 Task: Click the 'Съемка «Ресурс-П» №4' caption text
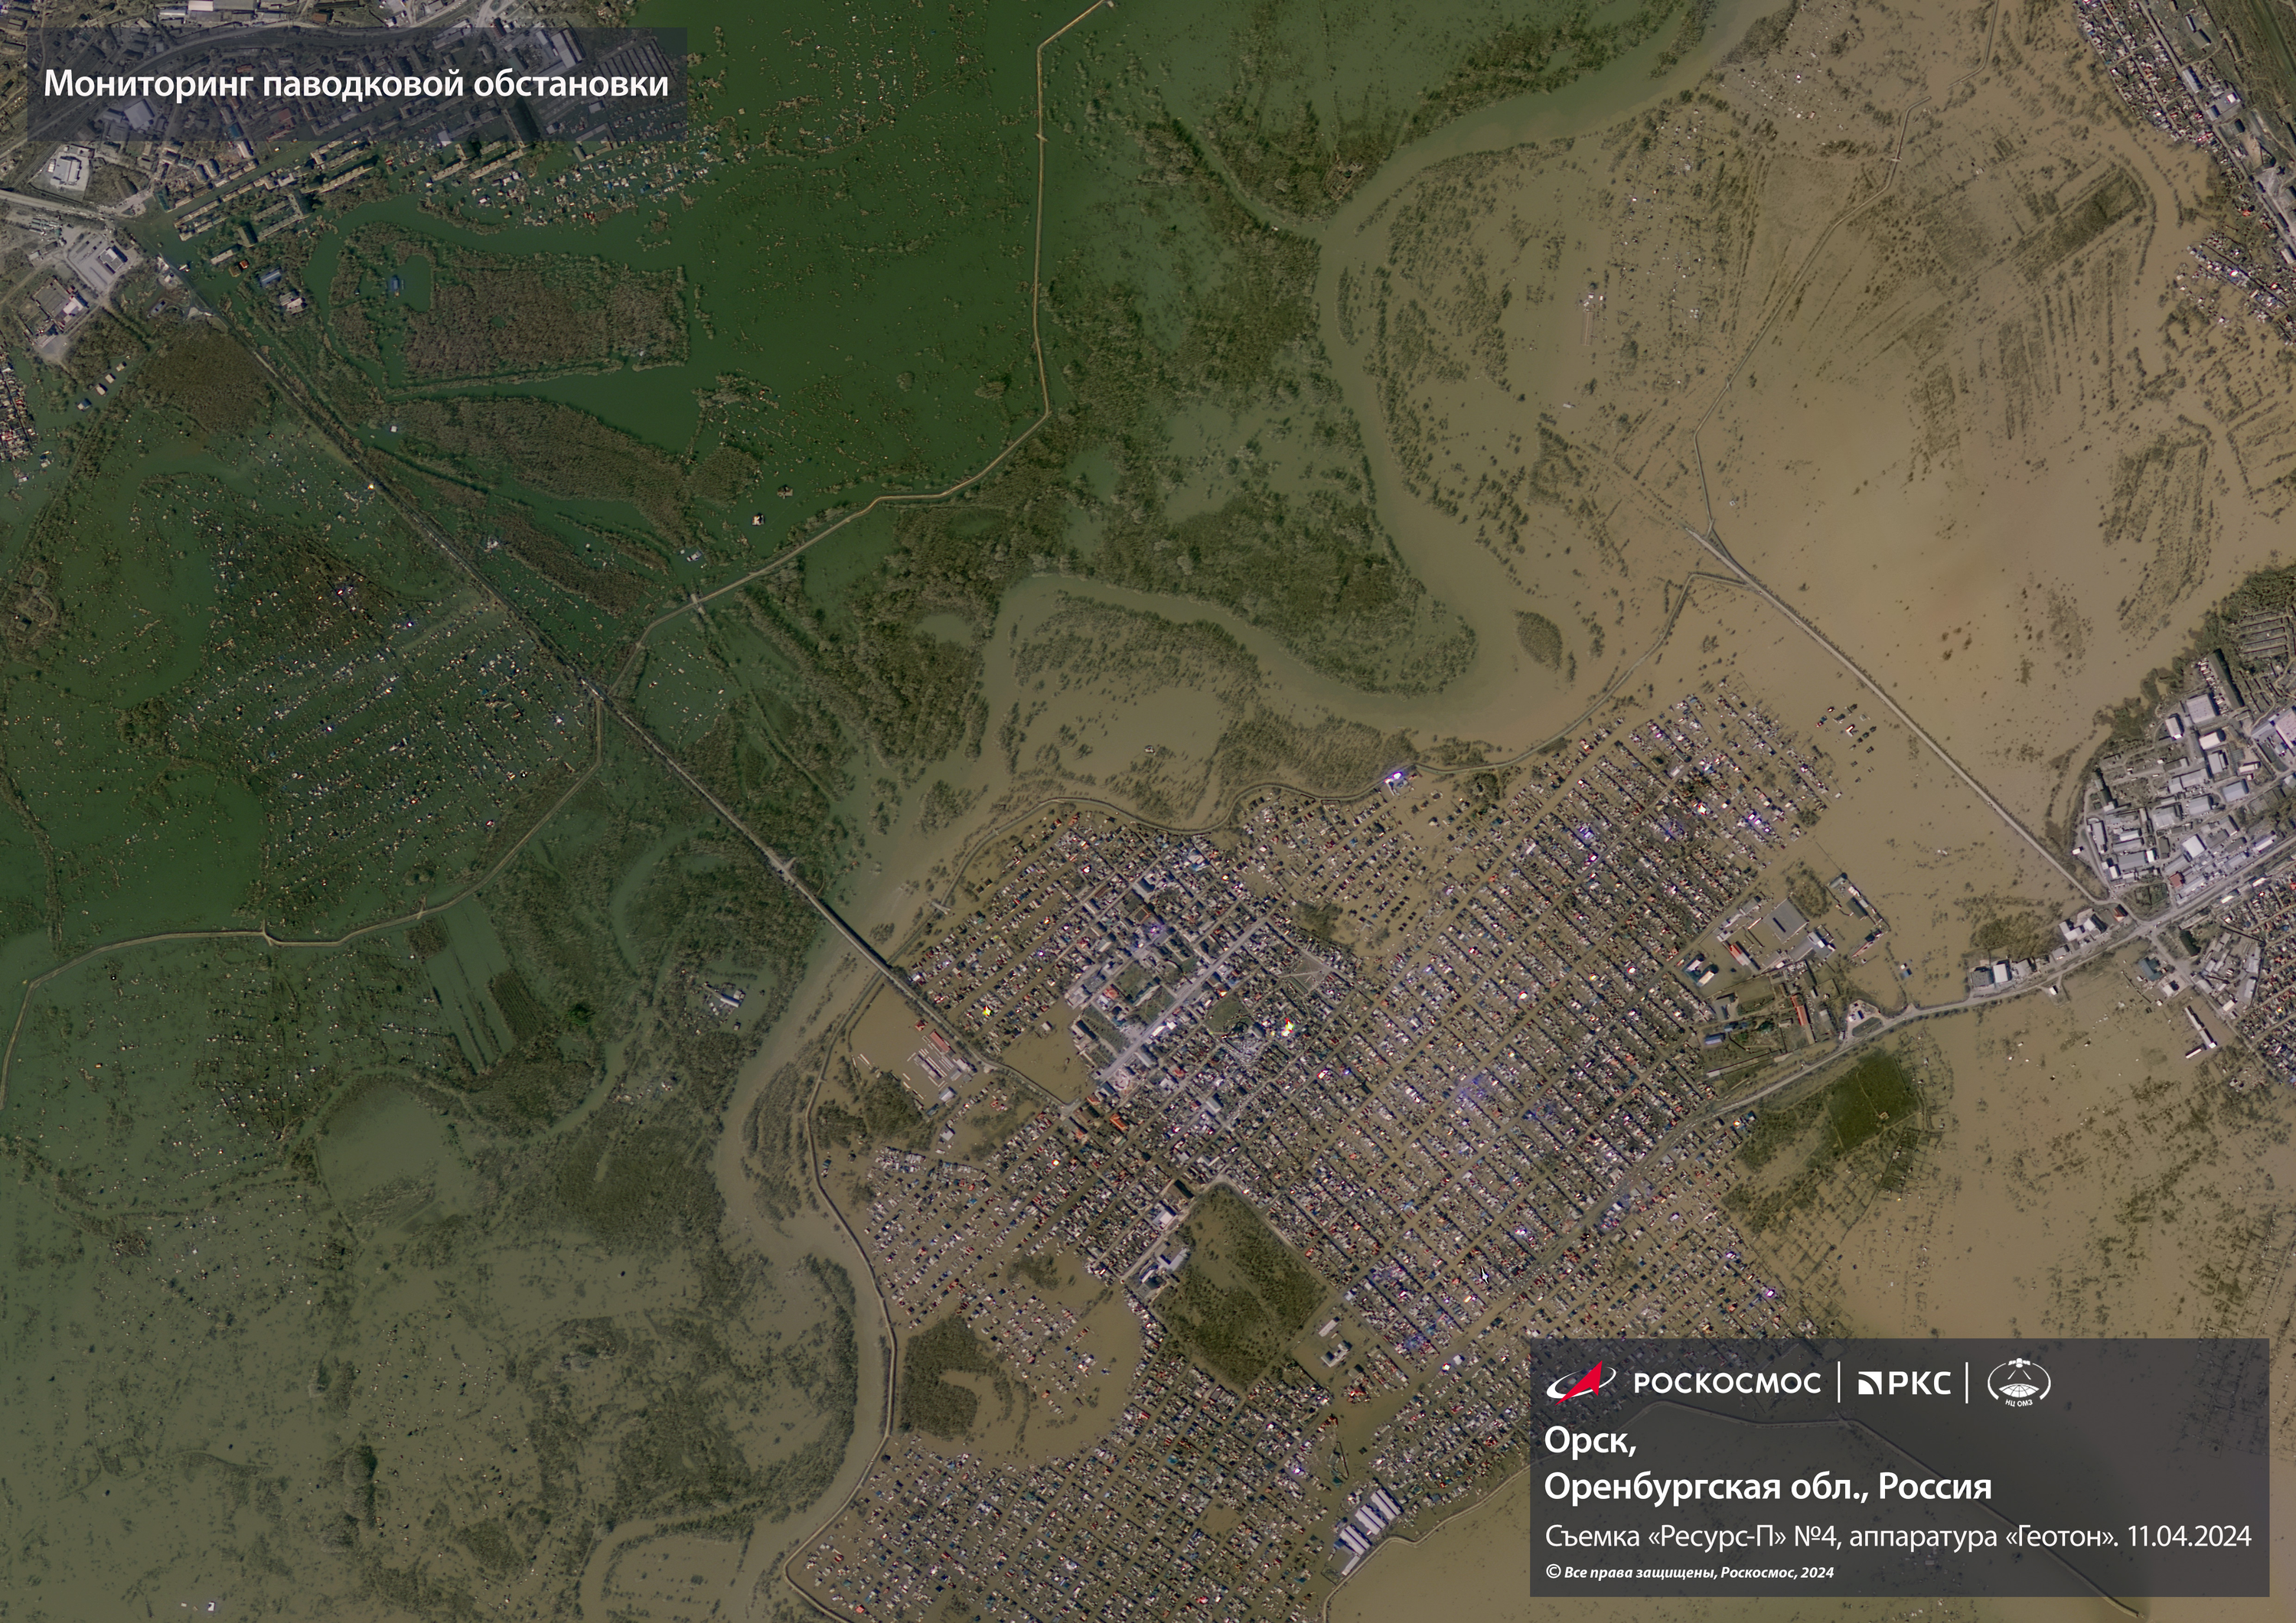[x=1692, y=1536]
